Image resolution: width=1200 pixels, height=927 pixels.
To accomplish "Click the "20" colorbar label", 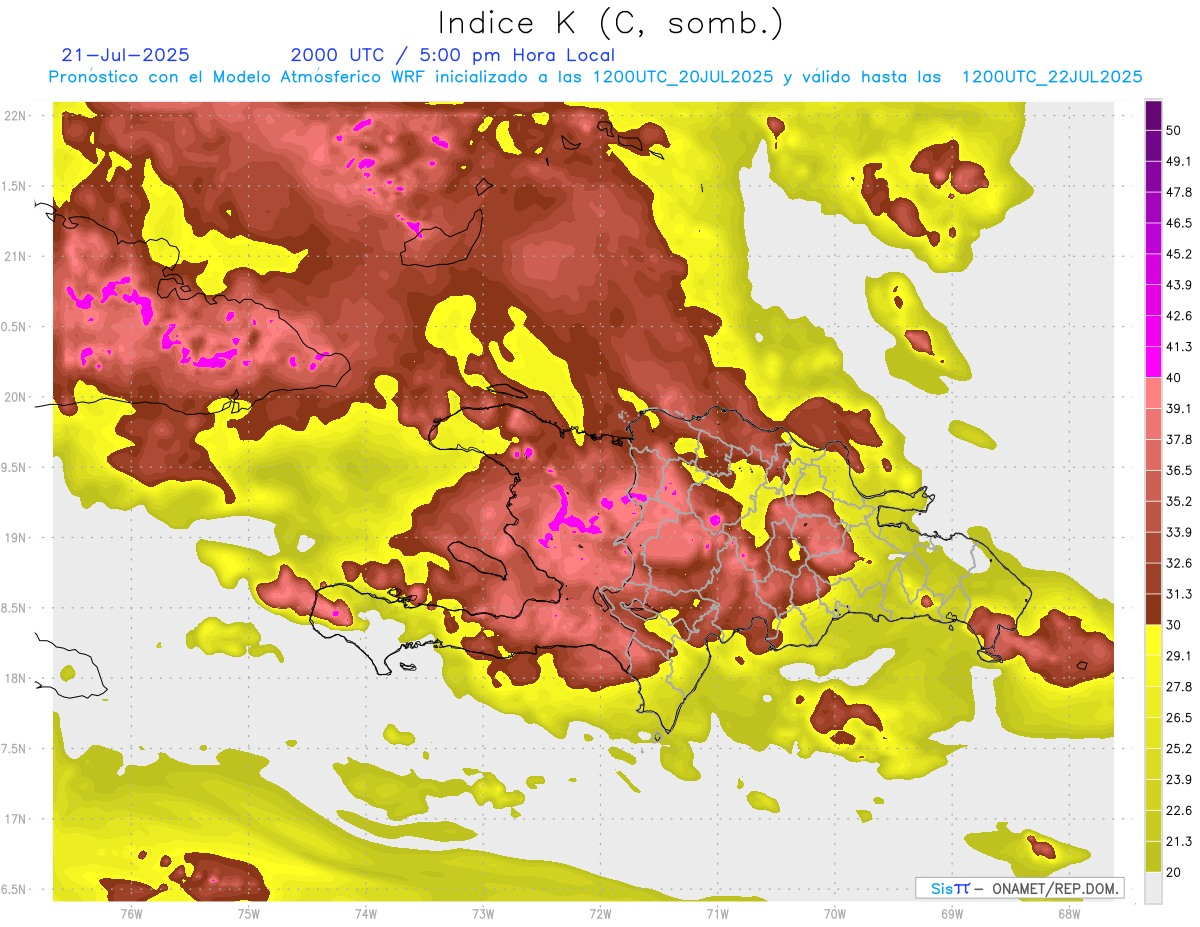I will coord(1174,872).
